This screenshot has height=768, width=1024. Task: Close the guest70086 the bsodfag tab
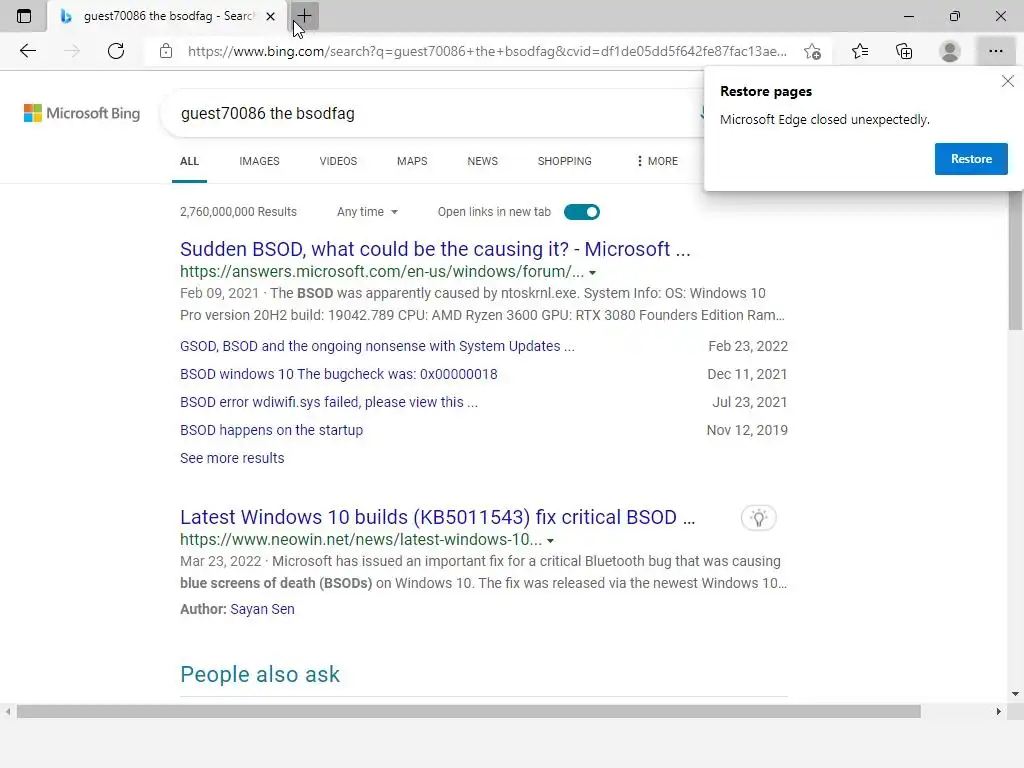[x=270, y=16]
